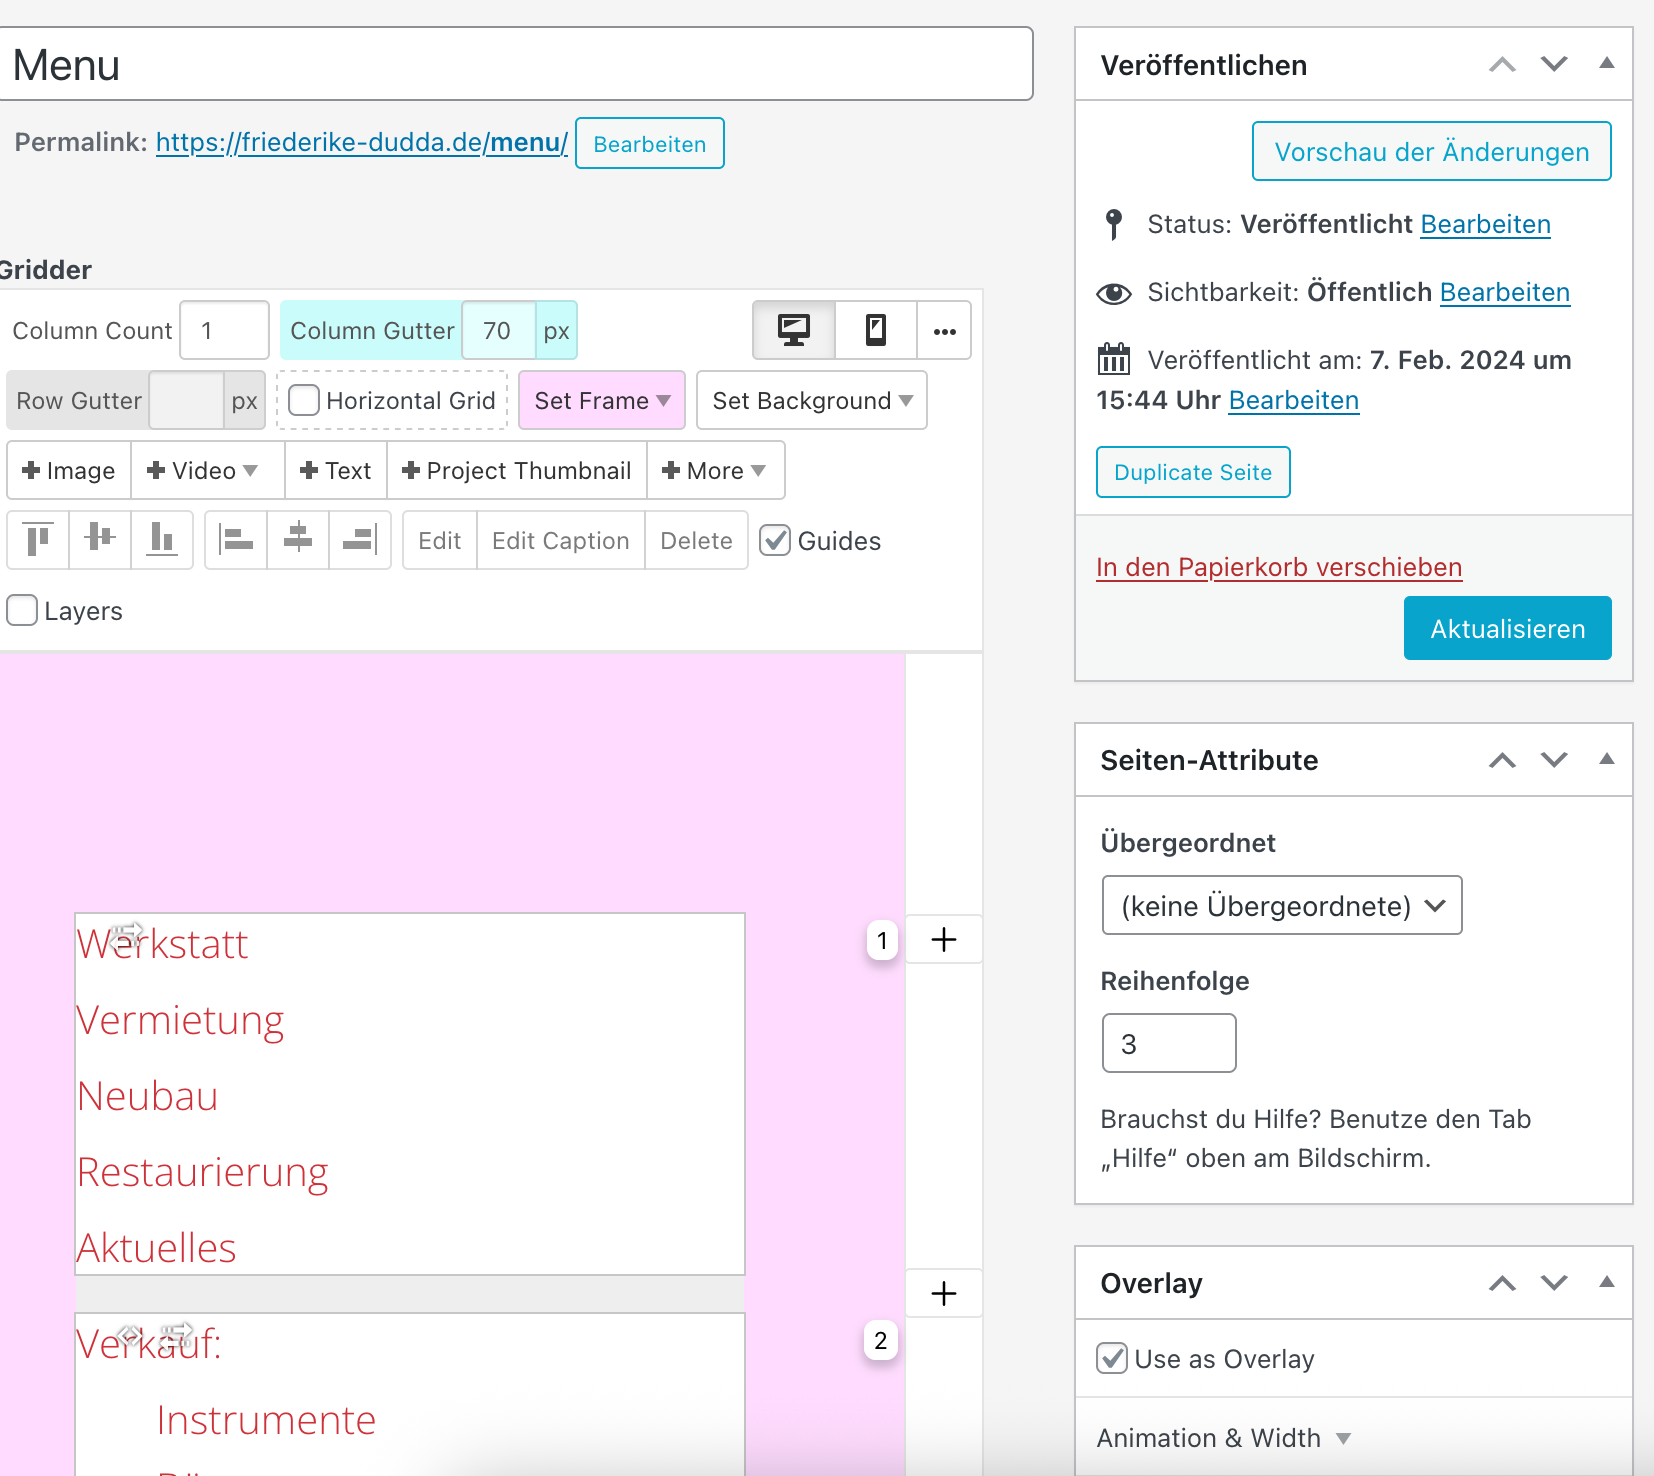Click the align horizontal center icon
Viewport: 1654px width, 1476px height.
298,540
